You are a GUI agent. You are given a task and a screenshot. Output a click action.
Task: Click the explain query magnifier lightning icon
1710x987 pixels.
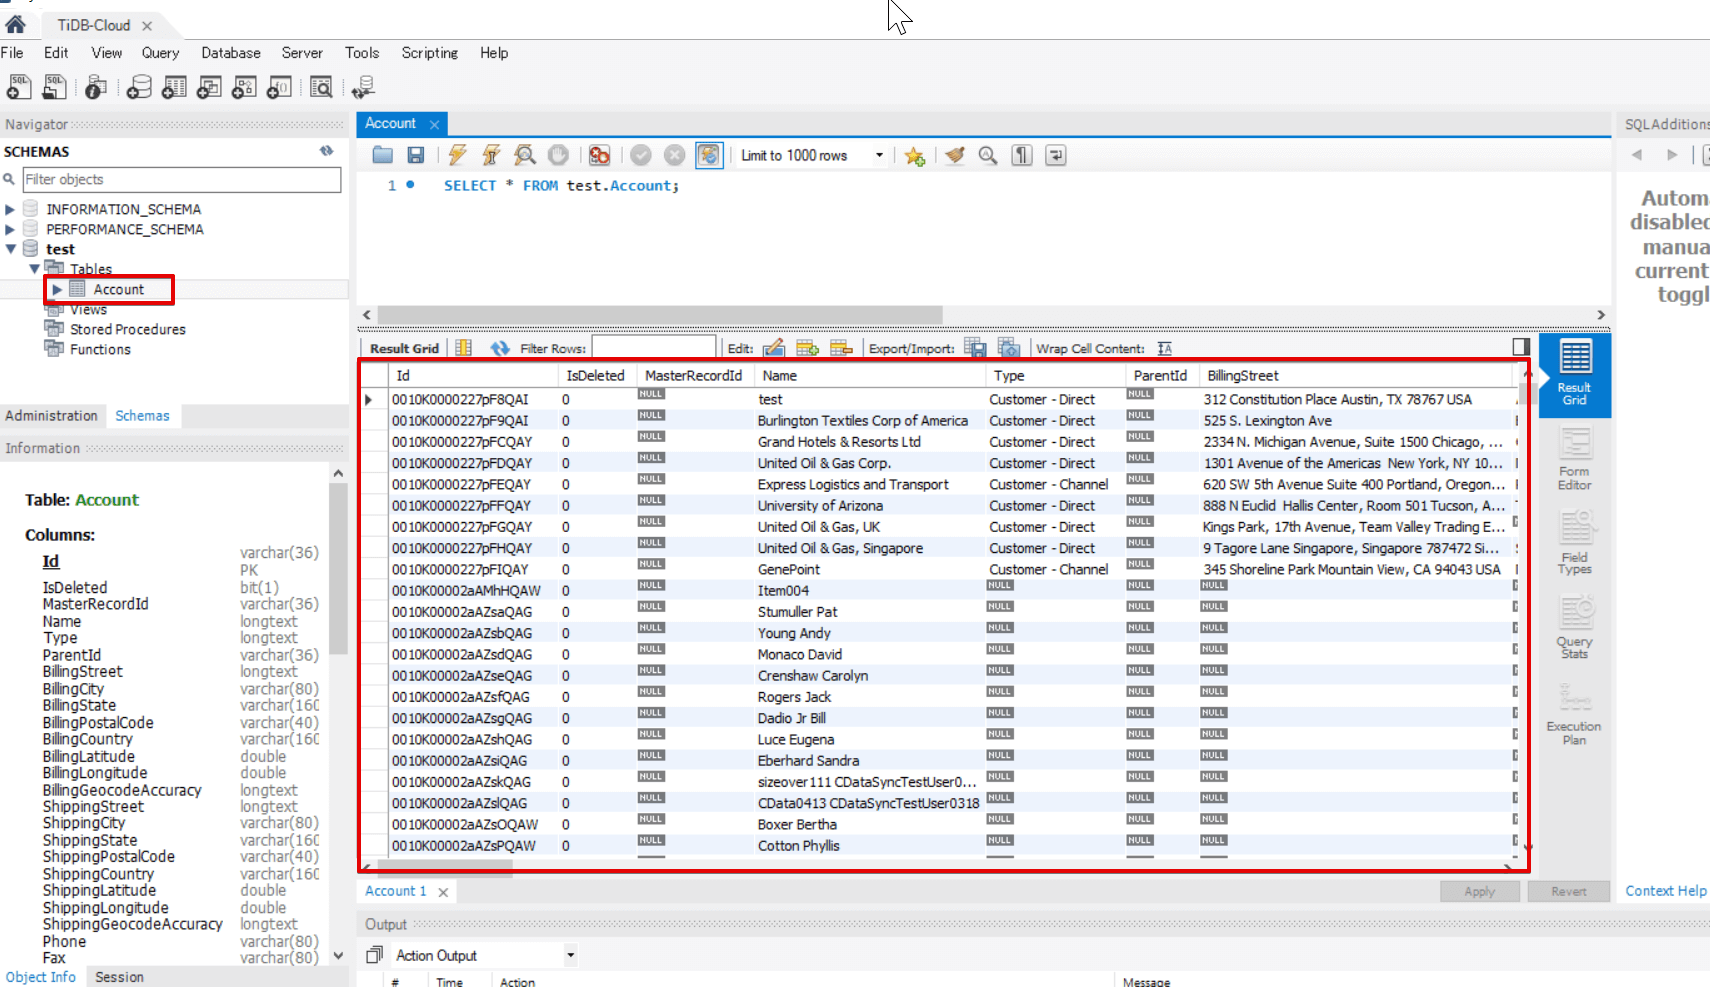tap(524, 155)
